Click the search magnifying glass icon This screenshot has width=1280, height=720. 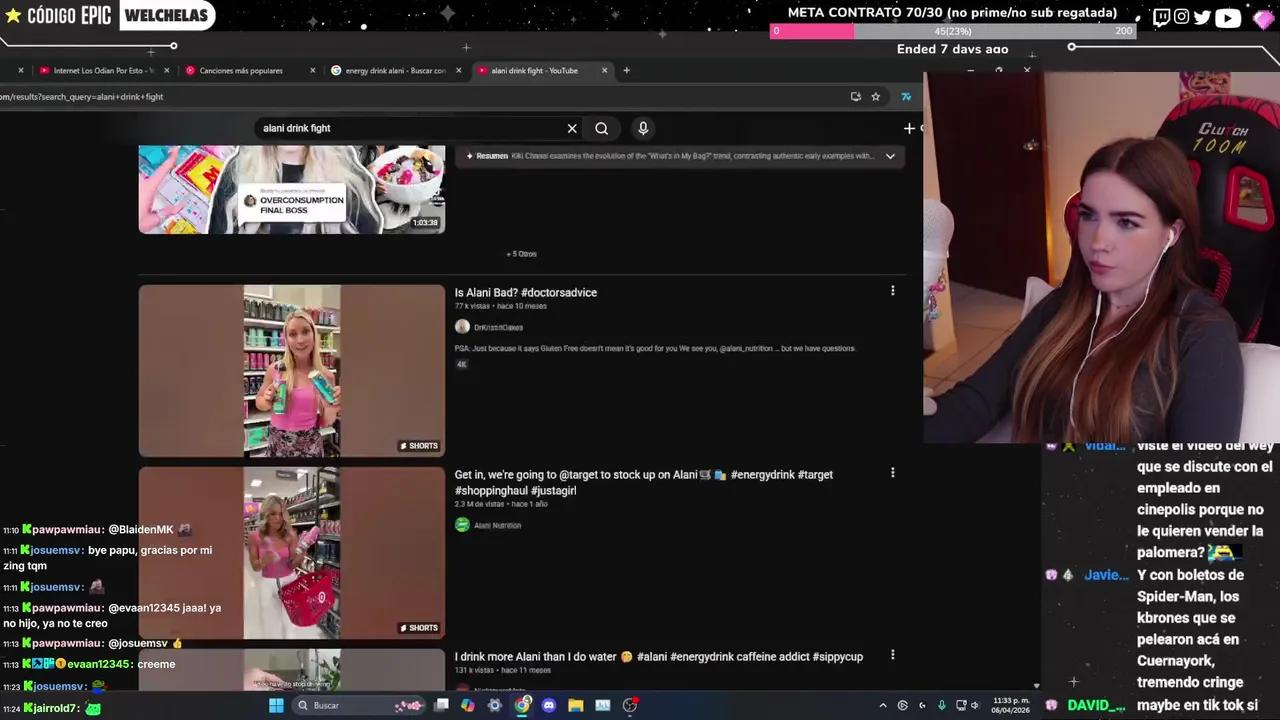coord(601,127)
